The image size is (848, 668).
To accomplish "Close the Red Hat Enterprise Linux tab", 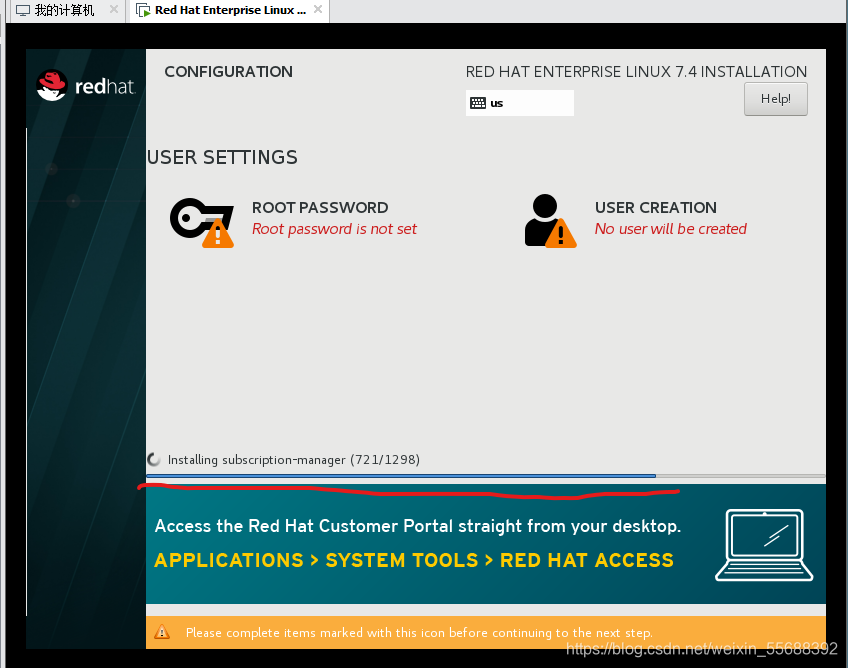I will (318, 9).
